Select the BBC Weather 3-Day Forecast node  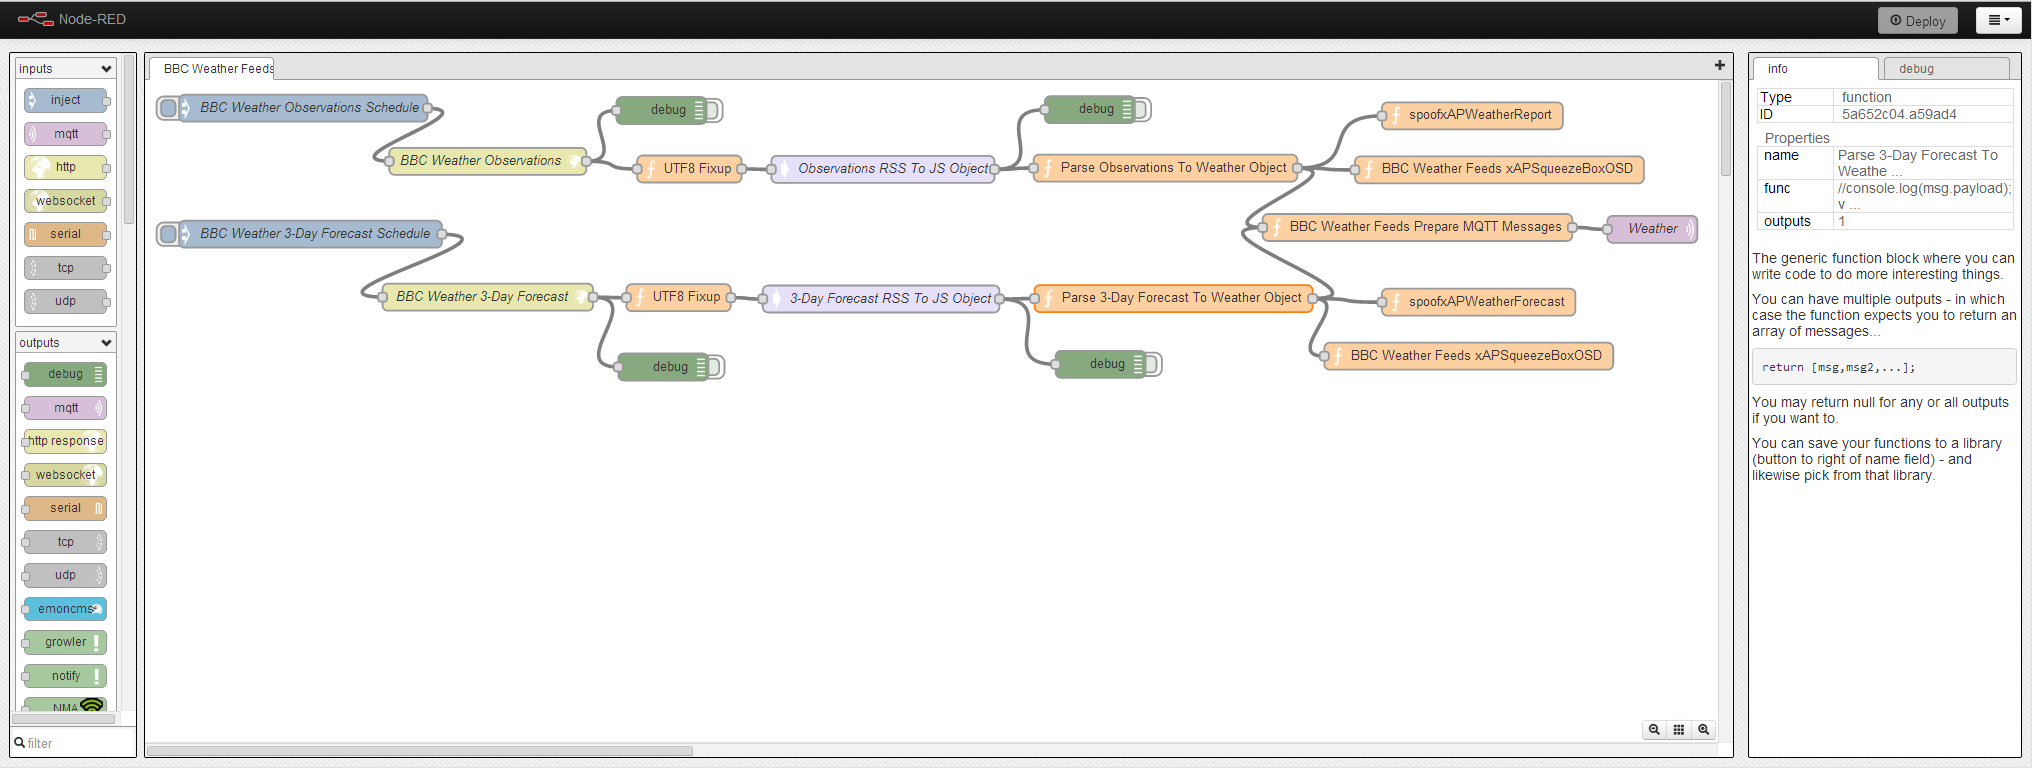(487, 297)
